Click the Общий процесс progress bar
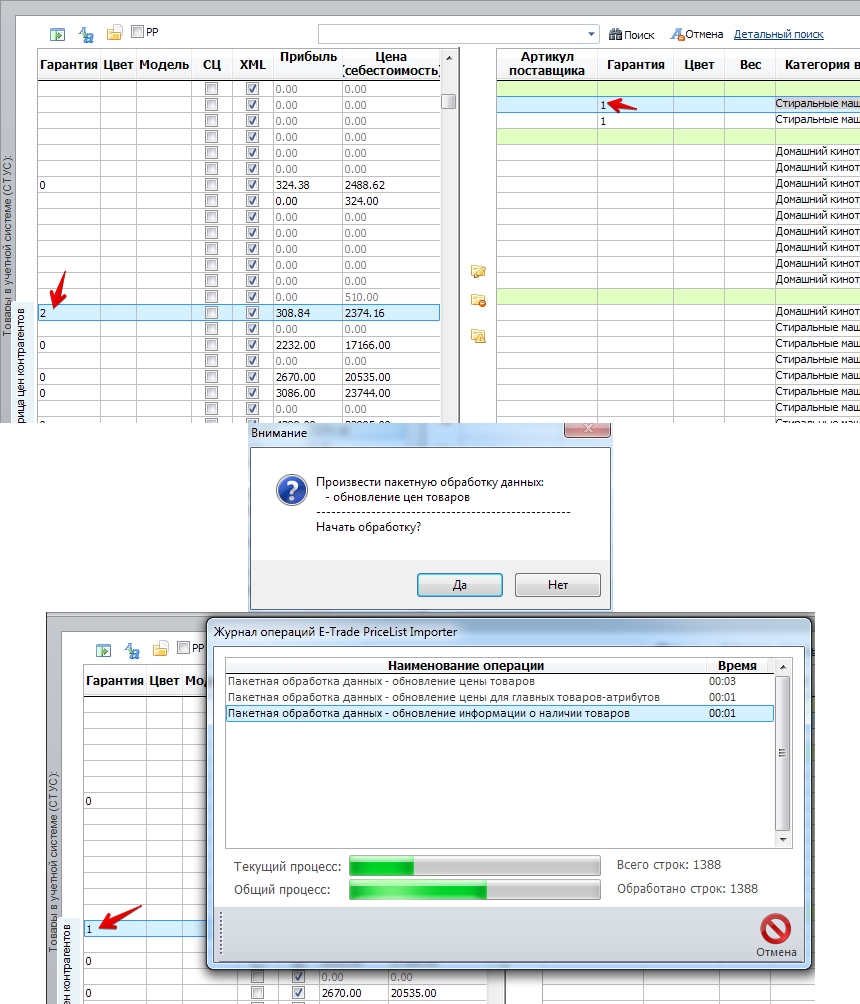860x1004 pixels. [x=475, y=890]
